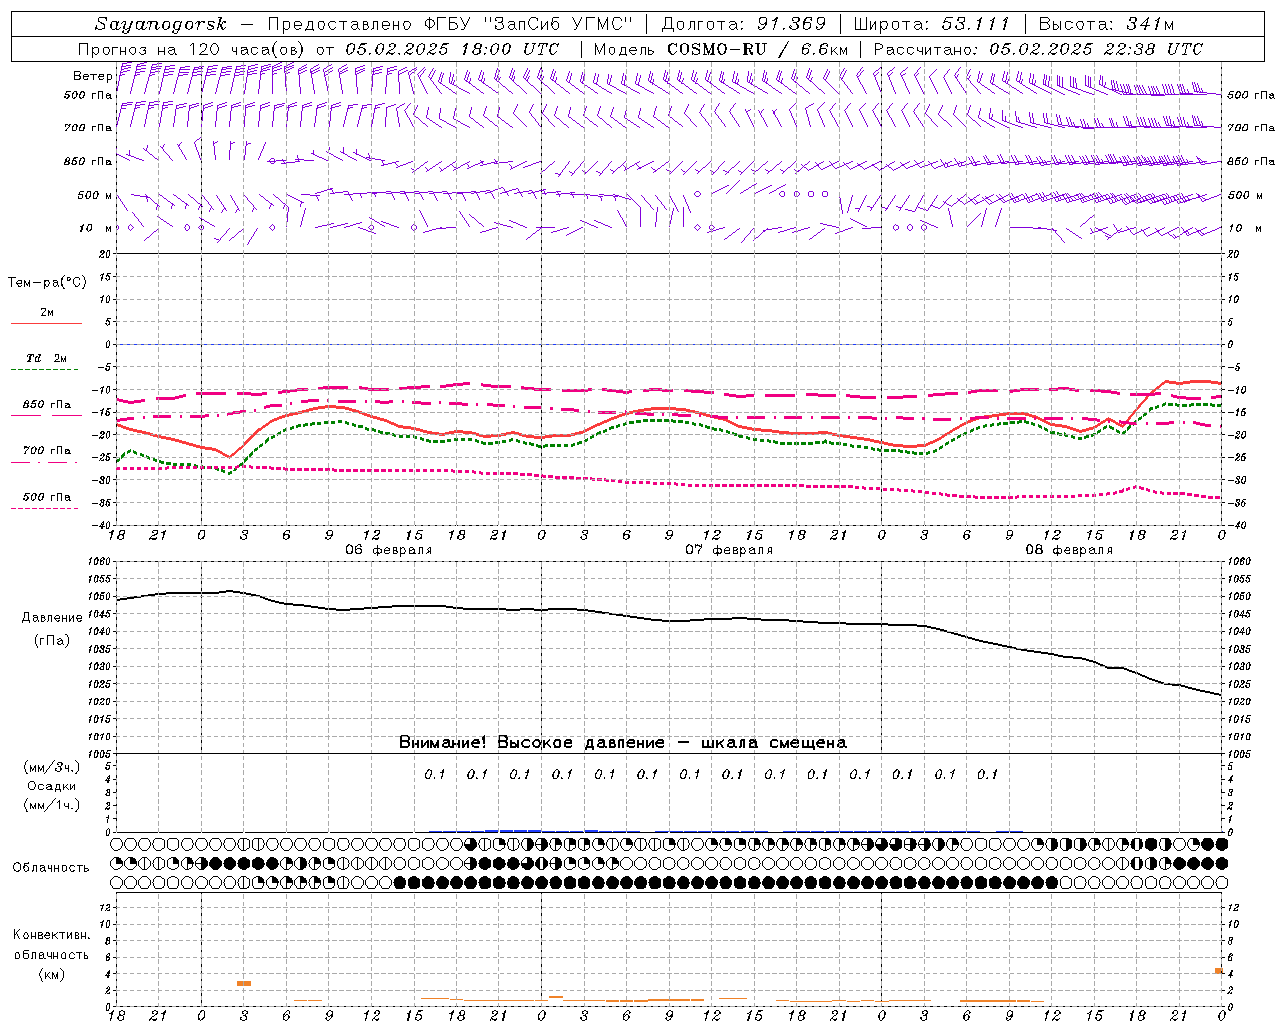Select the 'Давление' pressure panel label
Image resolution: width=1280 pixels, height=1024 pixels.
coord(51,618)
